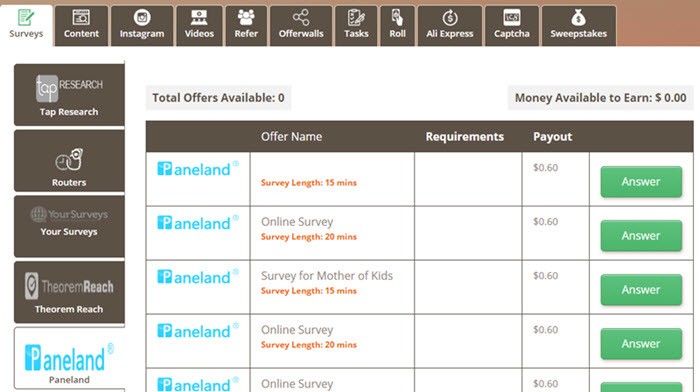Select the Paneland provider in sidebar
This screenshot has width=700, height=392.
[x=69, y=359]
